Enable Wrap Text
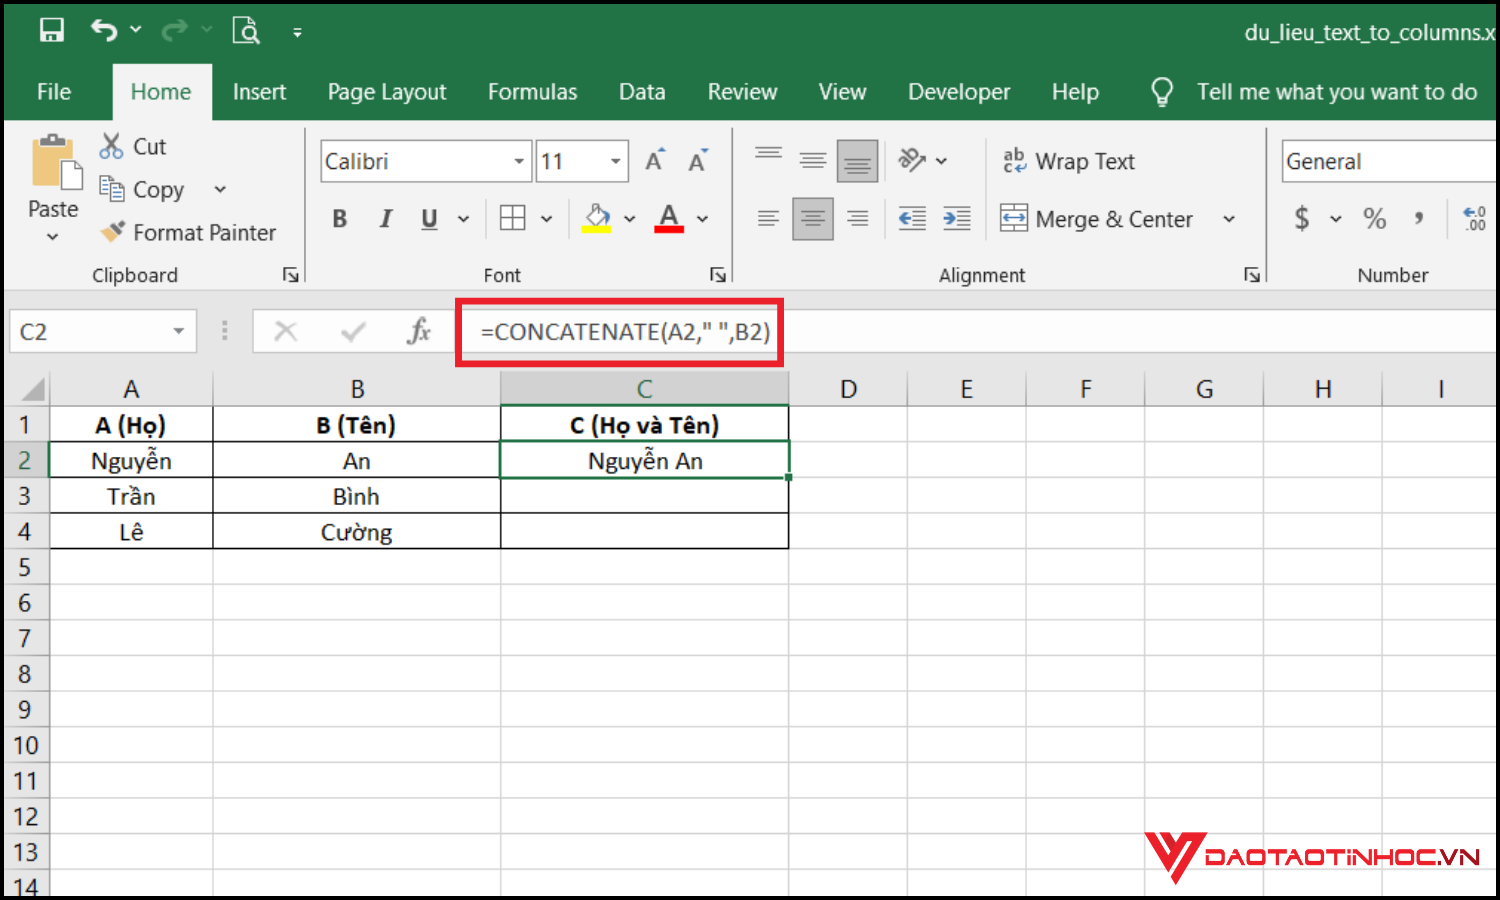 [1069, 161]
